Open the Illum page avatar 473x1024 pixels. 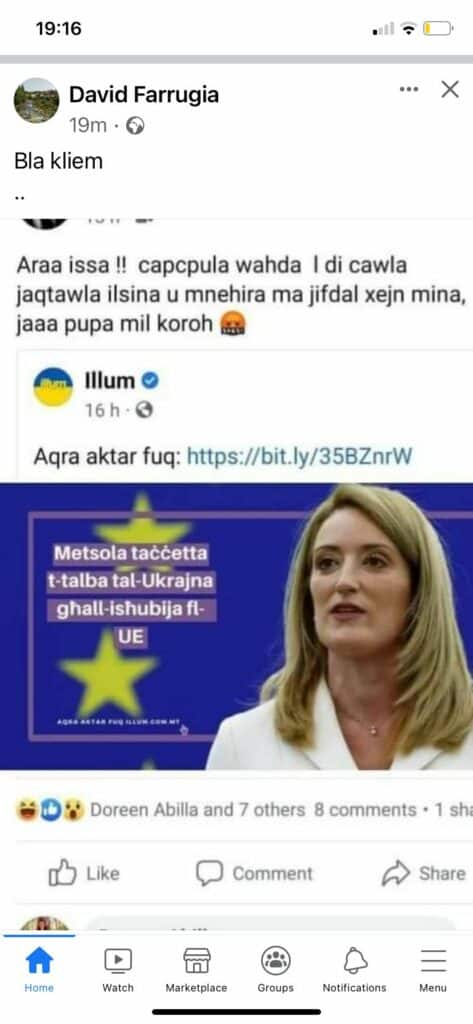(x=53, y=387)
